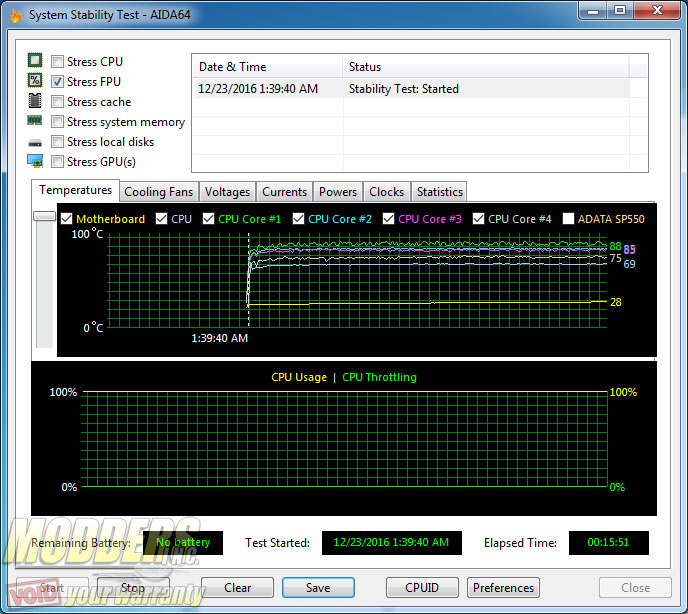688x614 pixels.
Task: Click the Date & Time column header
Action: tap(267, 67)
